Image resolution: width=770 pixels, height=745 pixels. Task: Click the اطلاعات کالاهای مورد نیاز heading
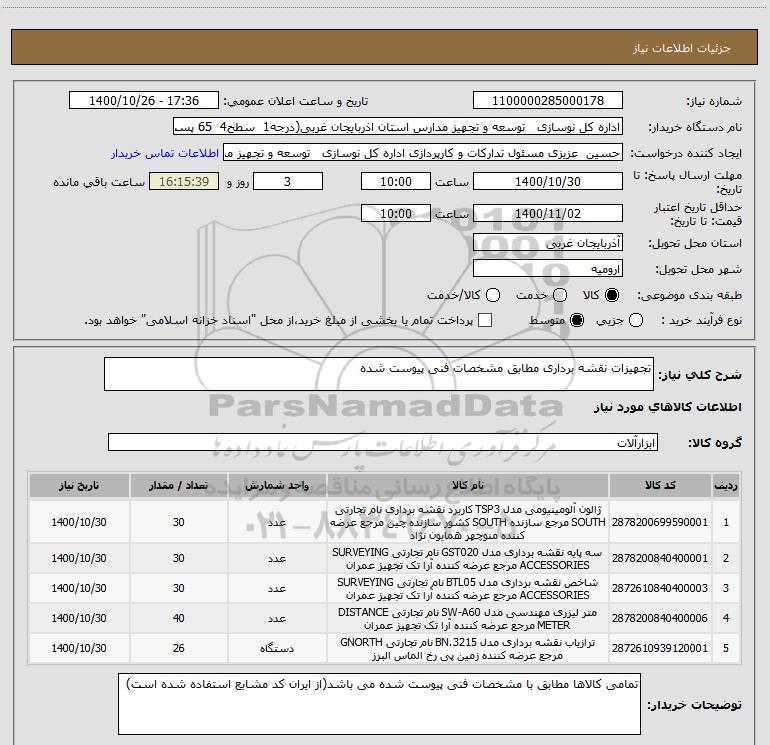[668, 407]
